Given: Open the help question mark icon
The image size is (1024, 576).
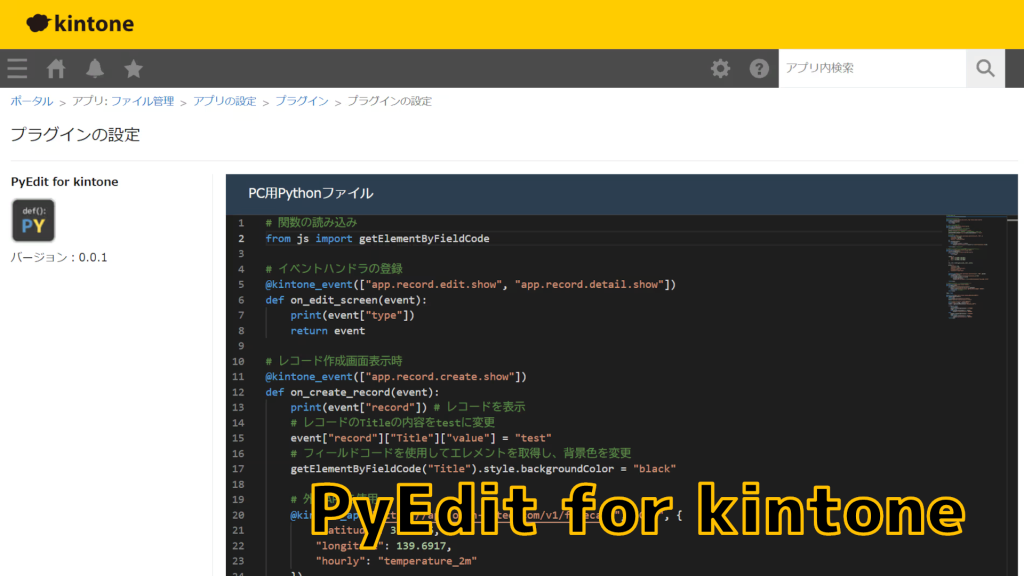Looking at the screenshot, I should 759,69.
